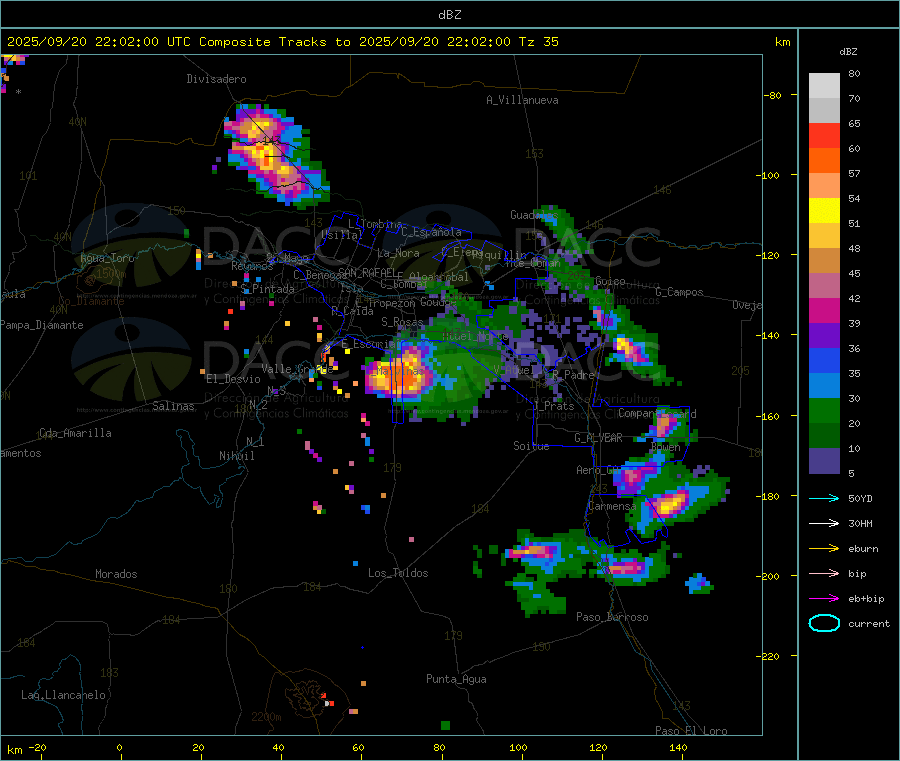
Task: Click the '-160' tick on the right axis
Action: point(770,416)
